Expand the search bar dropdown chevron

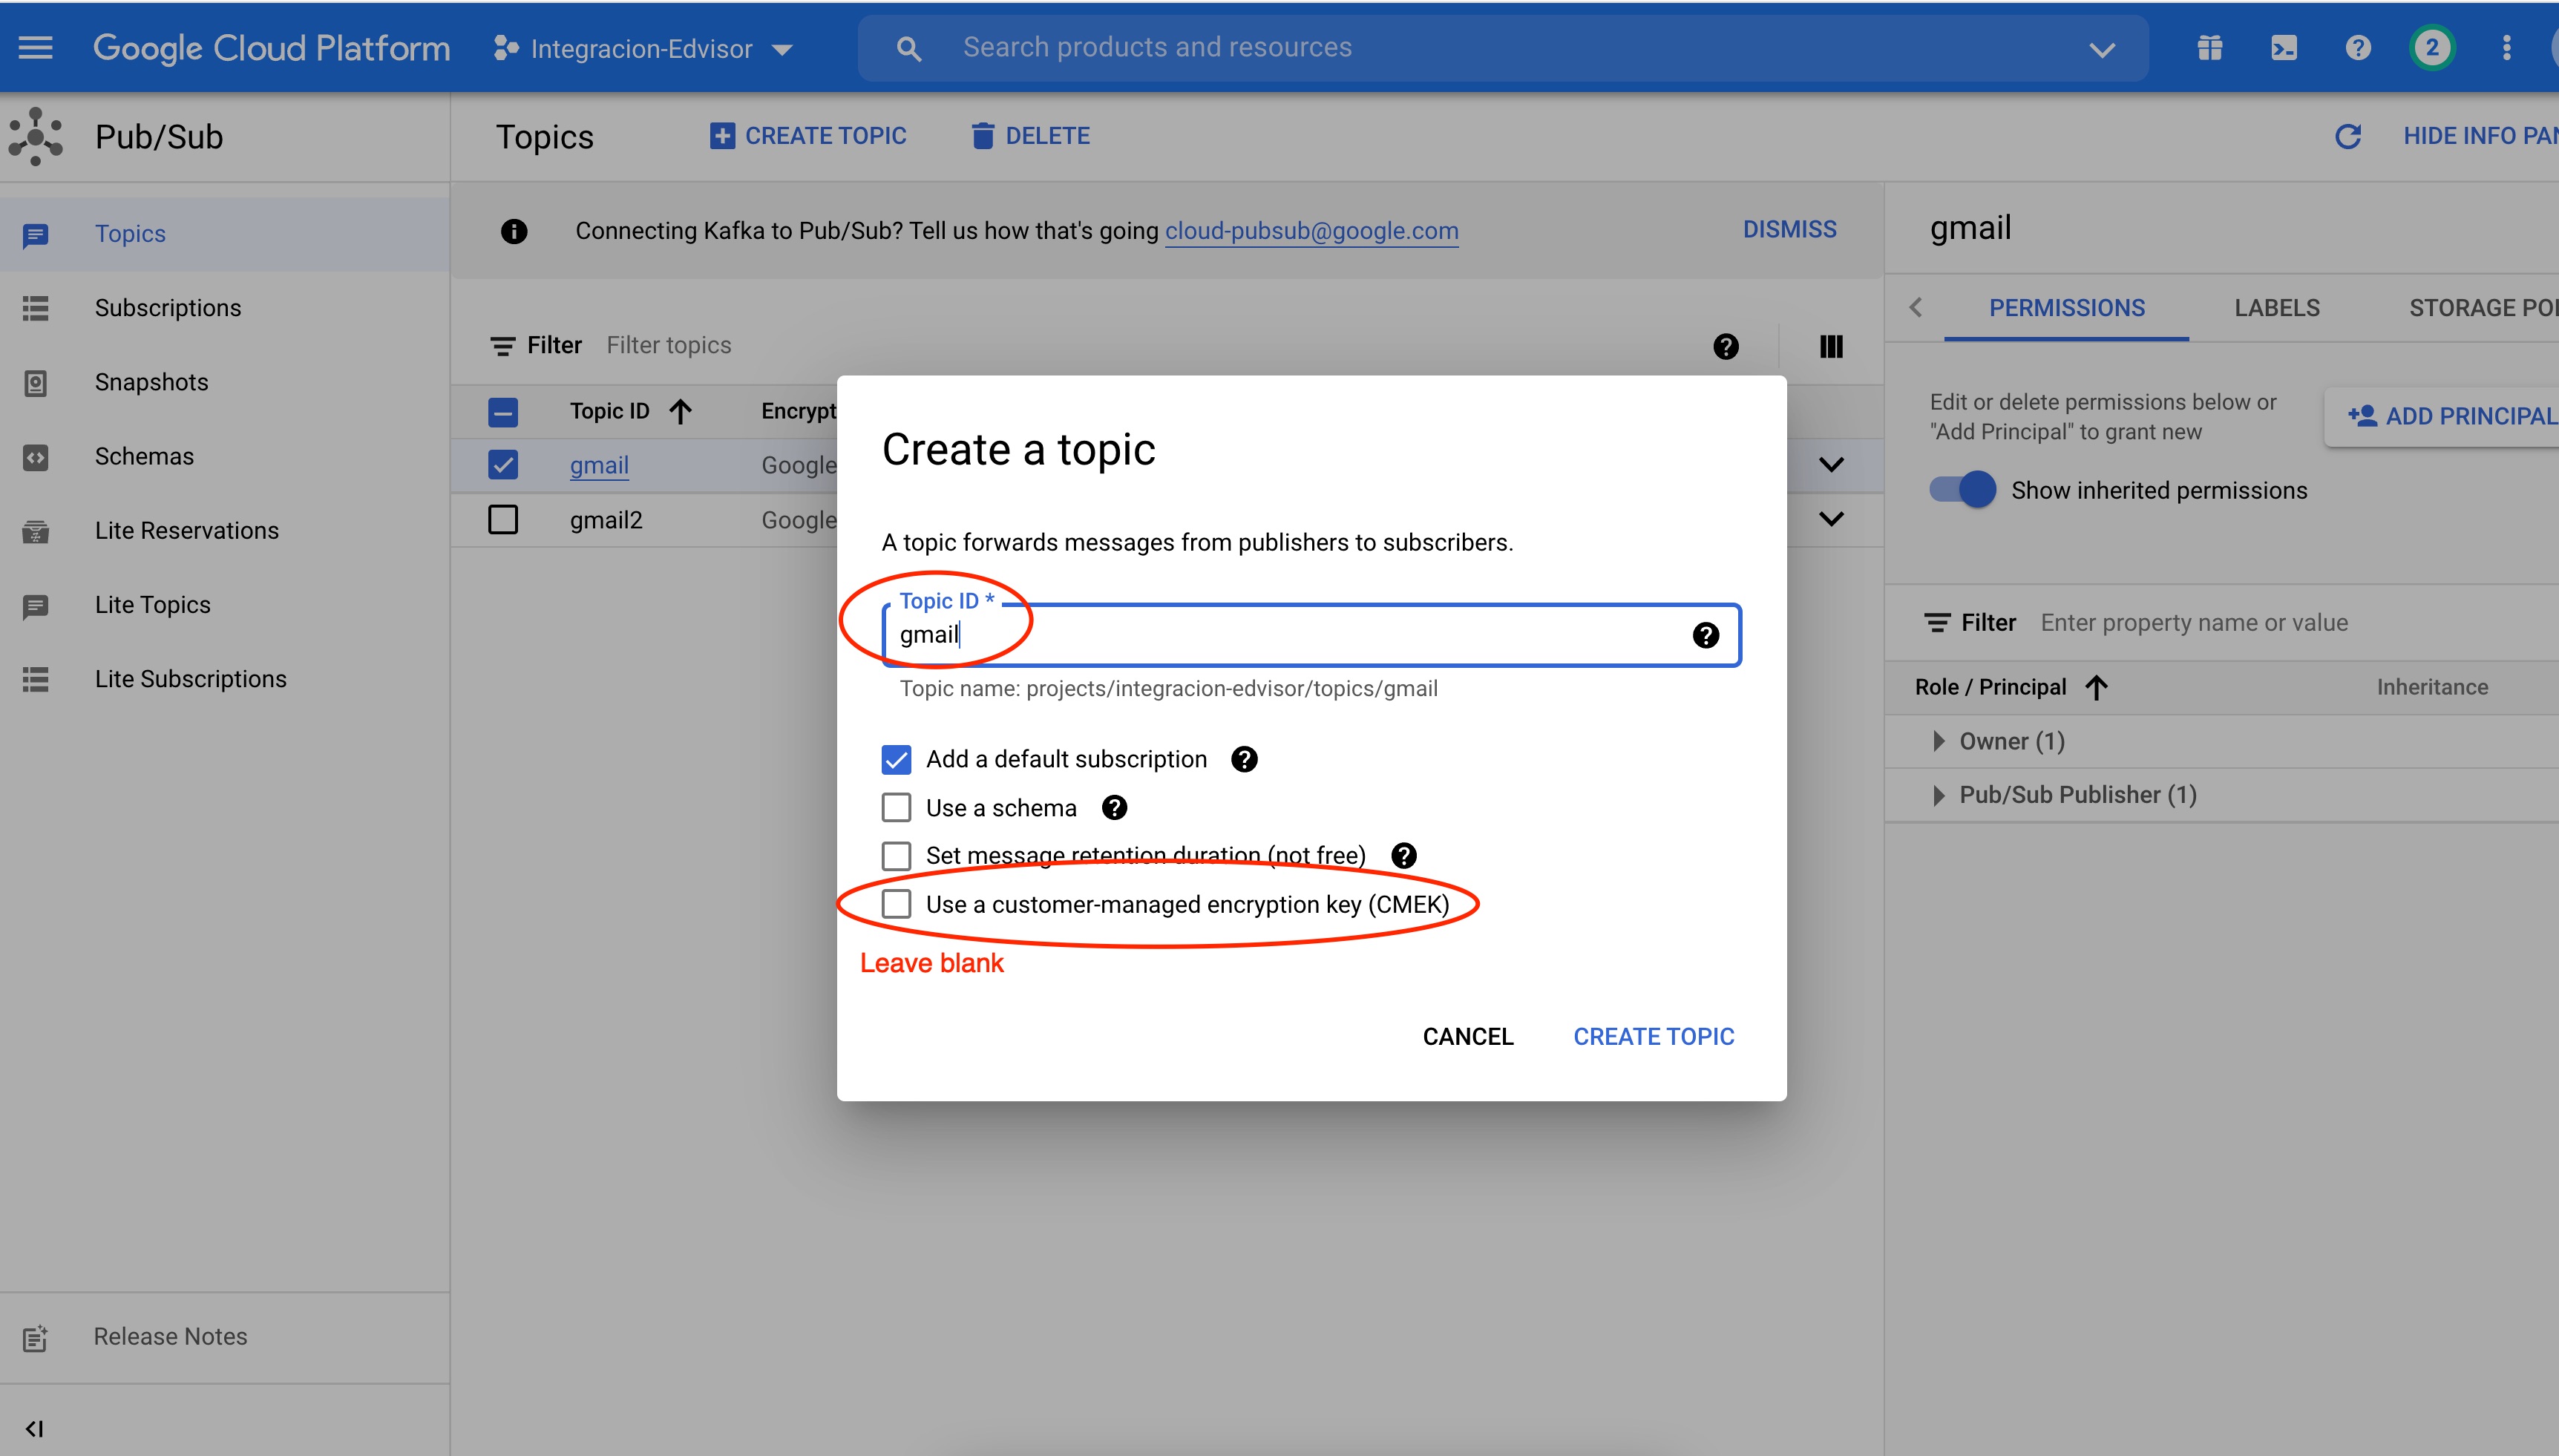(2102, 48)
